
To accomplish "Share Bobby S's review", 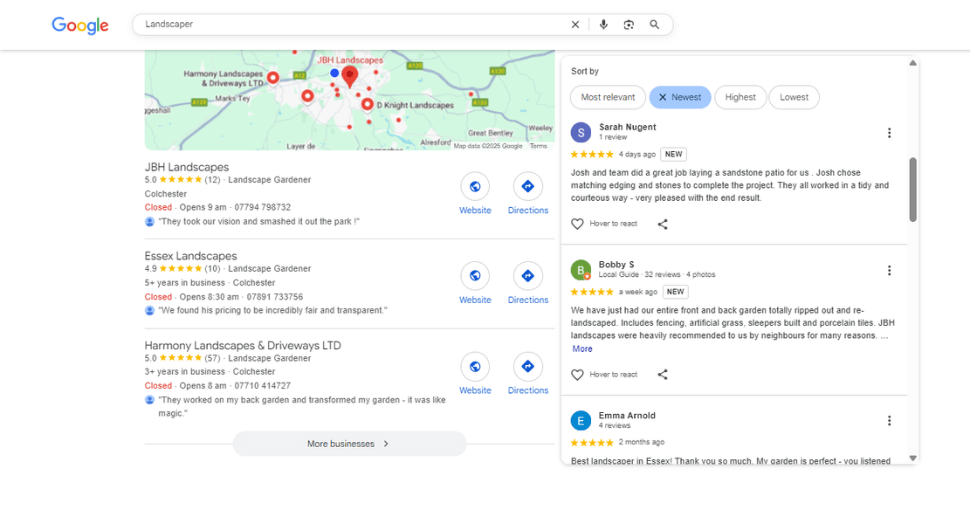I will point(663,375).
